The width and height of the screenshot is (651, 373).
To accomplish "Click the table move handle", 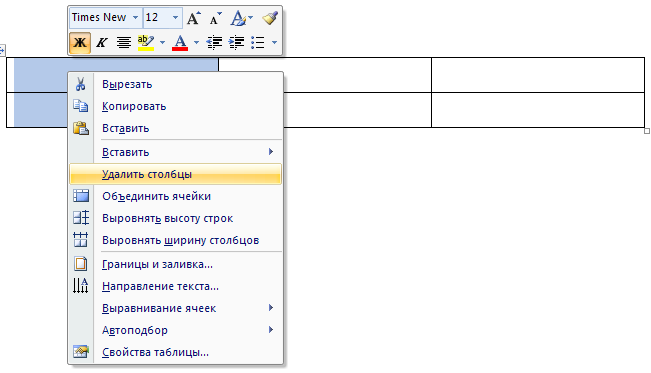I will point(2,50).
